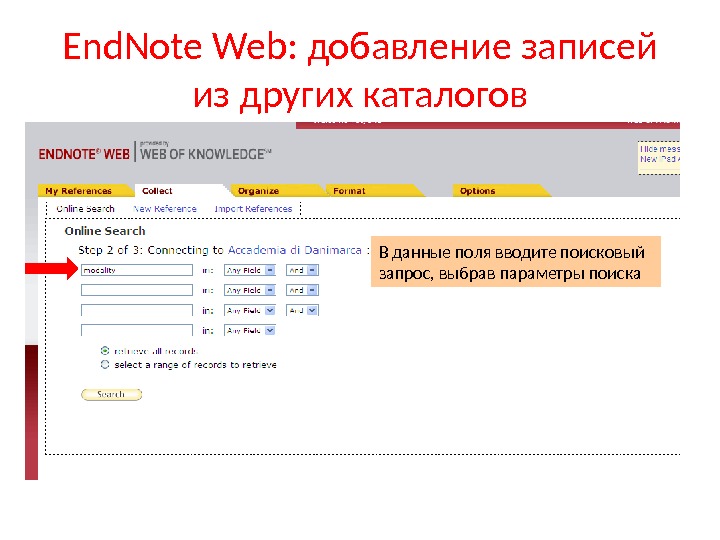Viewport: 720px width, 540px height.
Task: Switch to the Collect tab
Action: pos(158,191)
